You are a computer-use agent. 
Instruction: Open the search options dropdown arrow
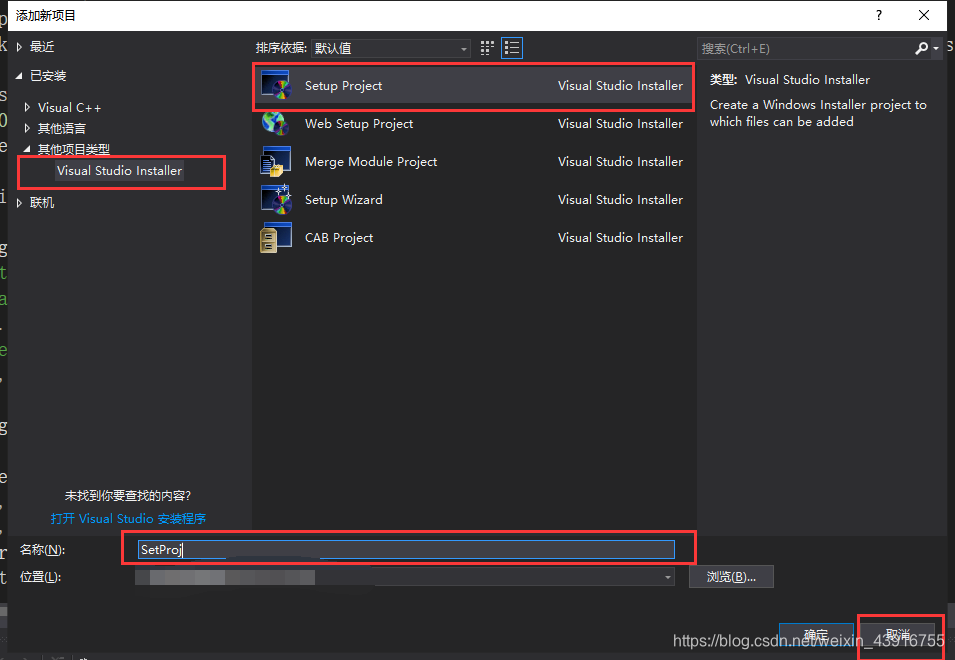point(936,49)
